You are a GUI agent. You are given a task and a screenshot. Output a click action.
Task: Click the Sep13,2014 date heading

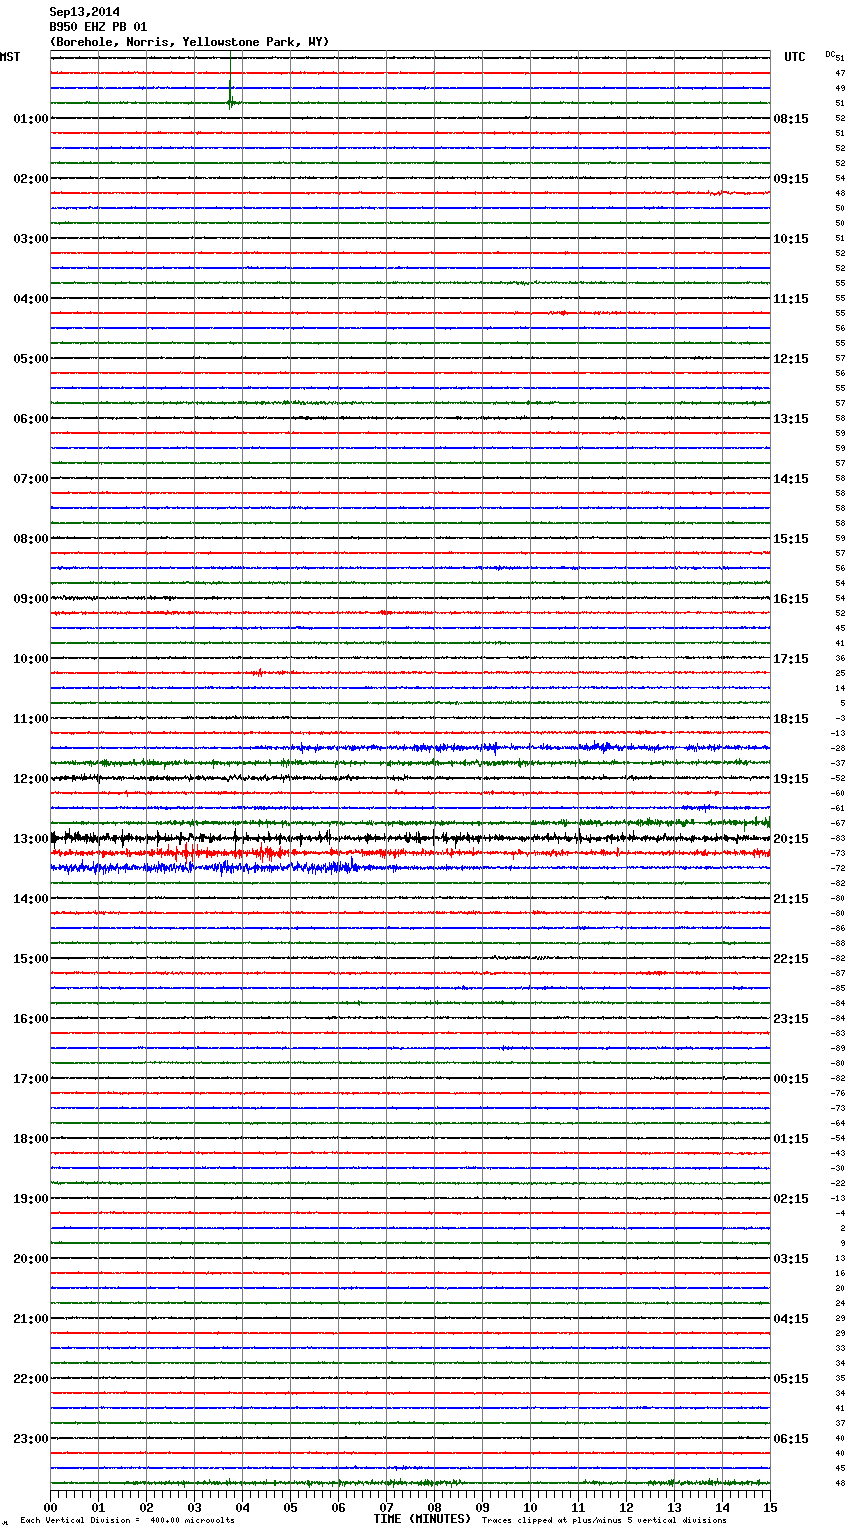coord(84,12)
